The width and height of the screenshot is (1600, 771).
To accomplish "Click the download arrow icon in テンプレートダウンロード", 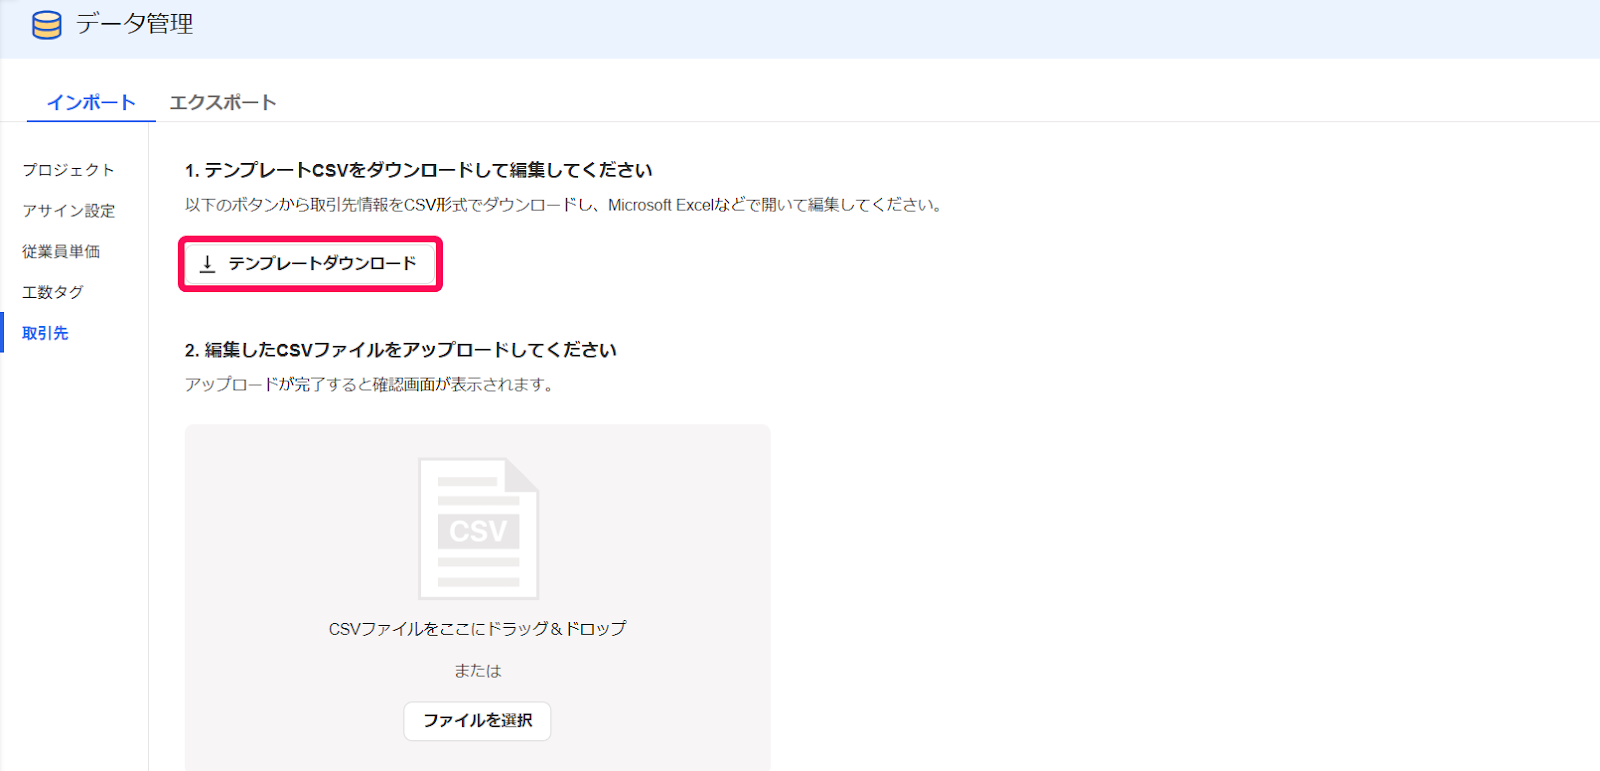I will 207,264.
